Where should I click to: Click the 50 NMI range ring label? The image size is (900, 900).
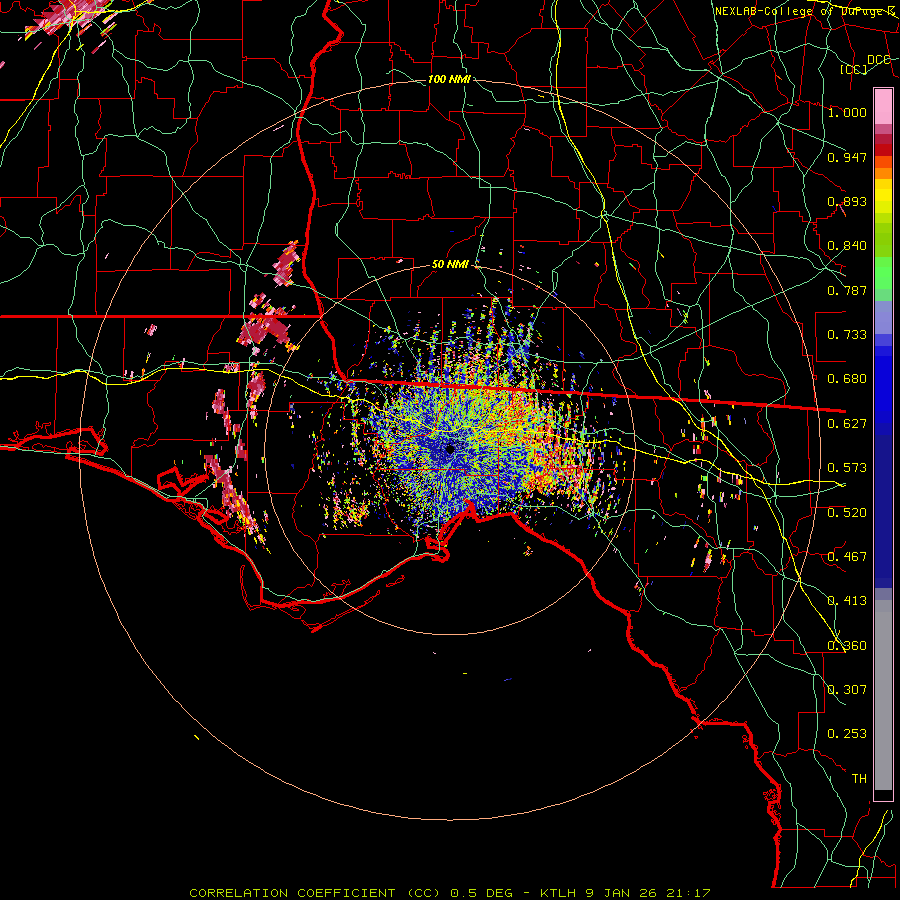tap(450, 265)
